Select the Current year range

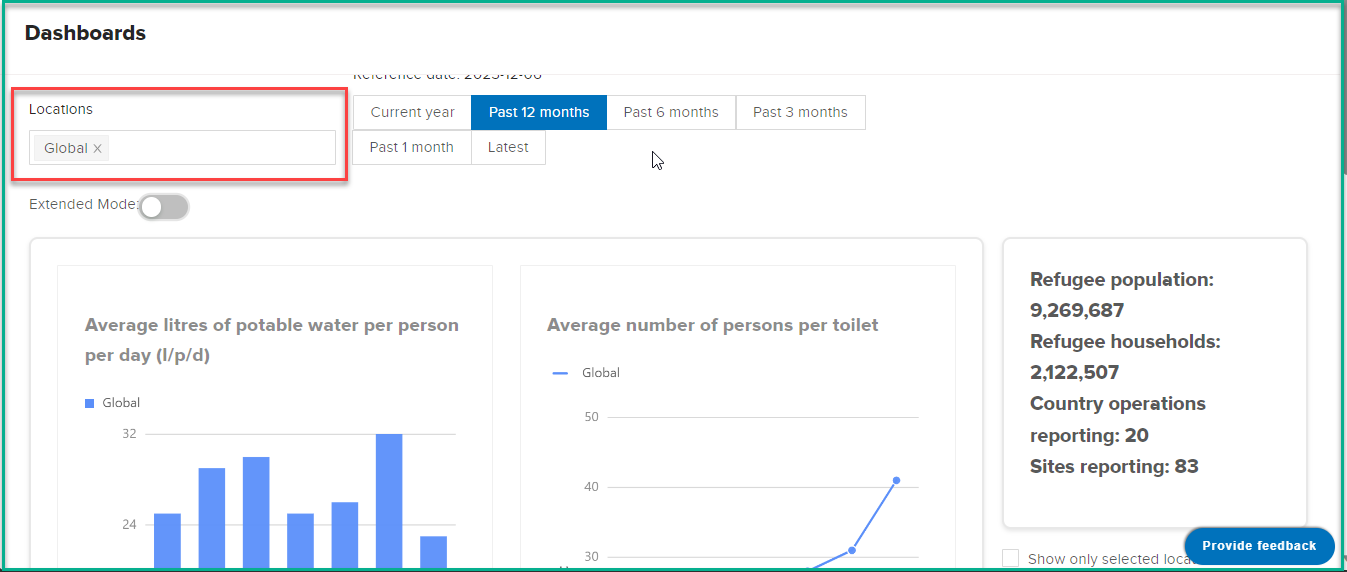[x=412, y=113]
